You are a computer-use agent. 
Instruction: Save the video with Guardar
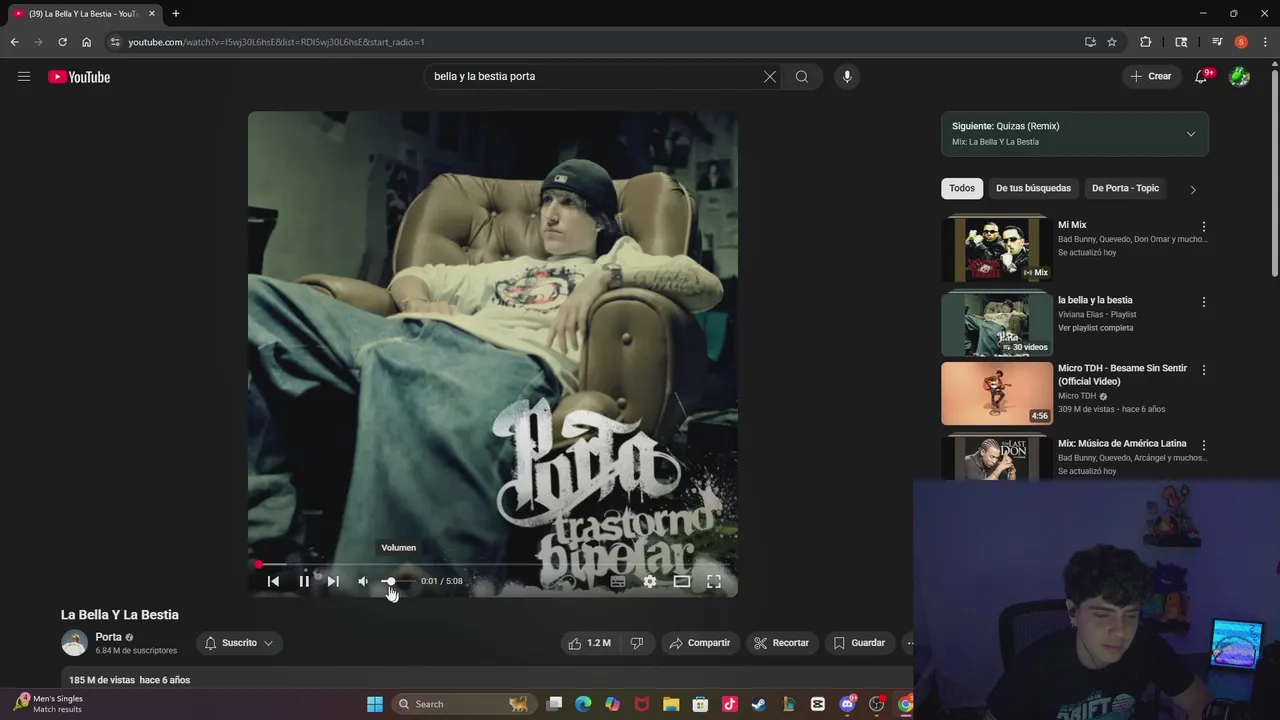point(860,643)
